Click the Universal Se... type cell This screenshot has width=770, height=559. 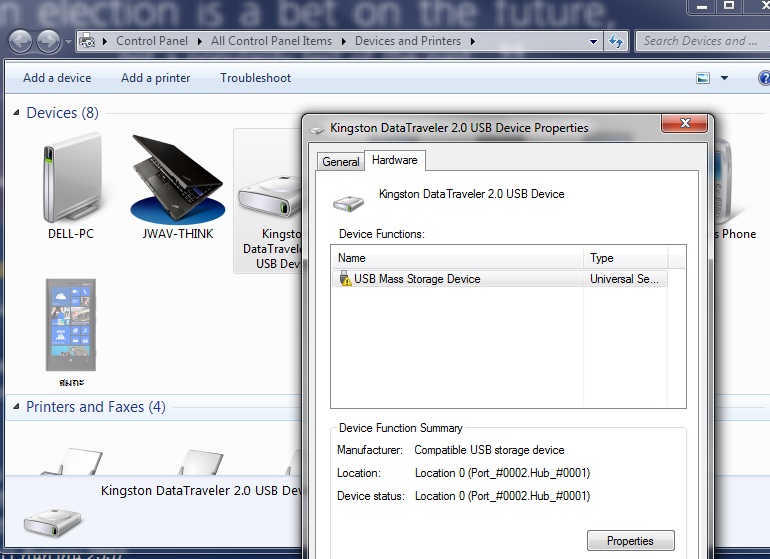(624, 279)
